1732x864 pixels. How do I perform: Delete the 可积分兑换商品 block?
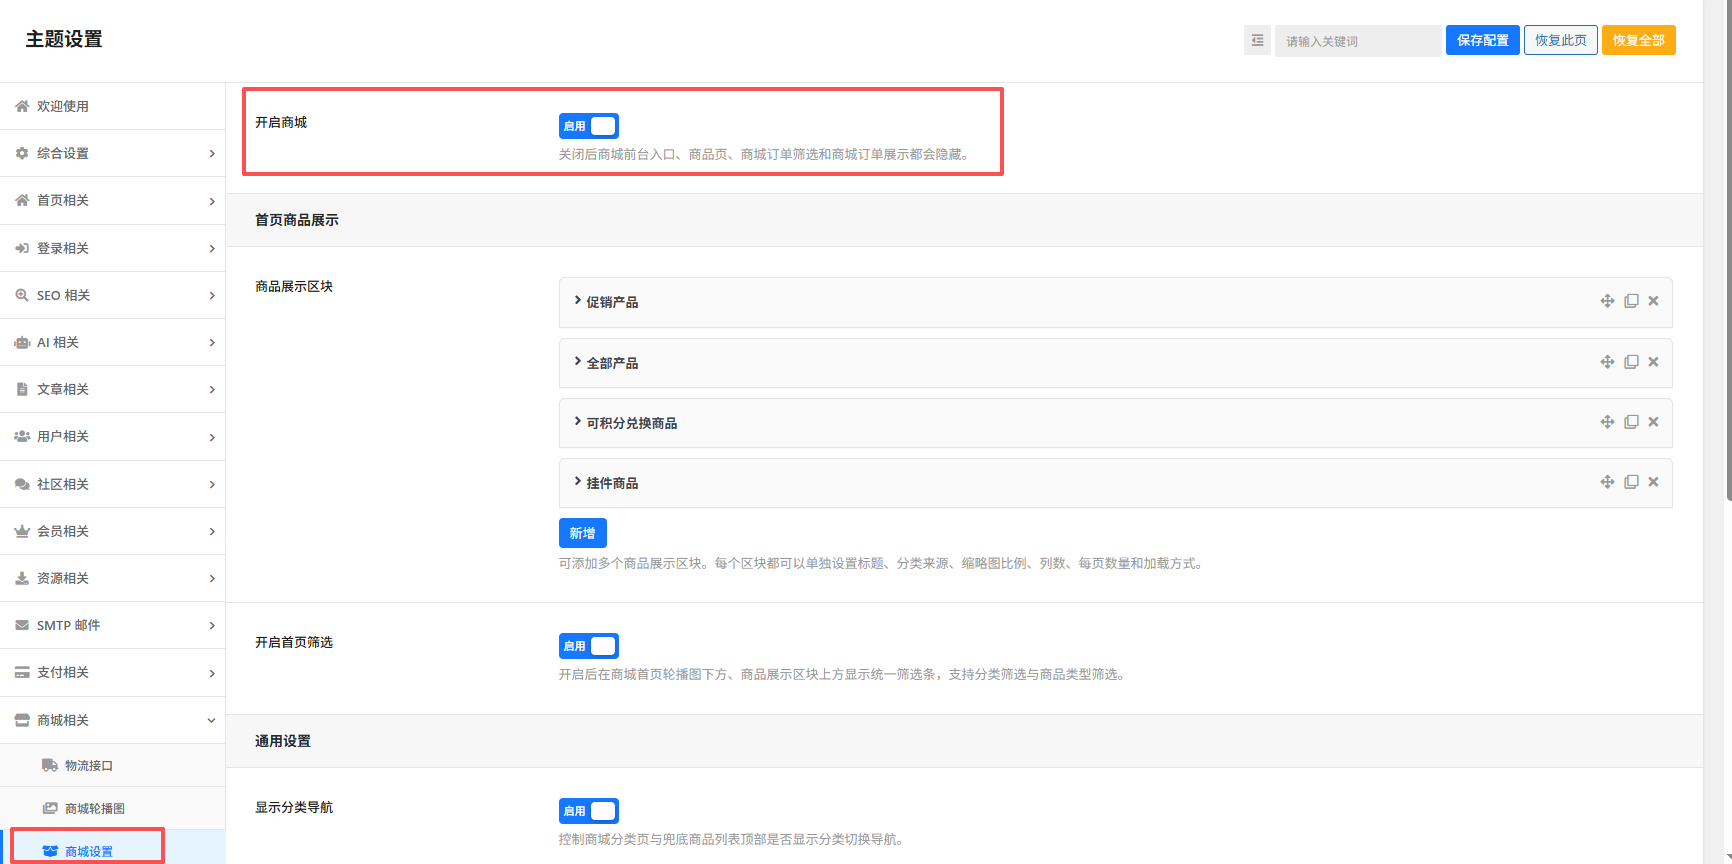tap(1653, 422)
